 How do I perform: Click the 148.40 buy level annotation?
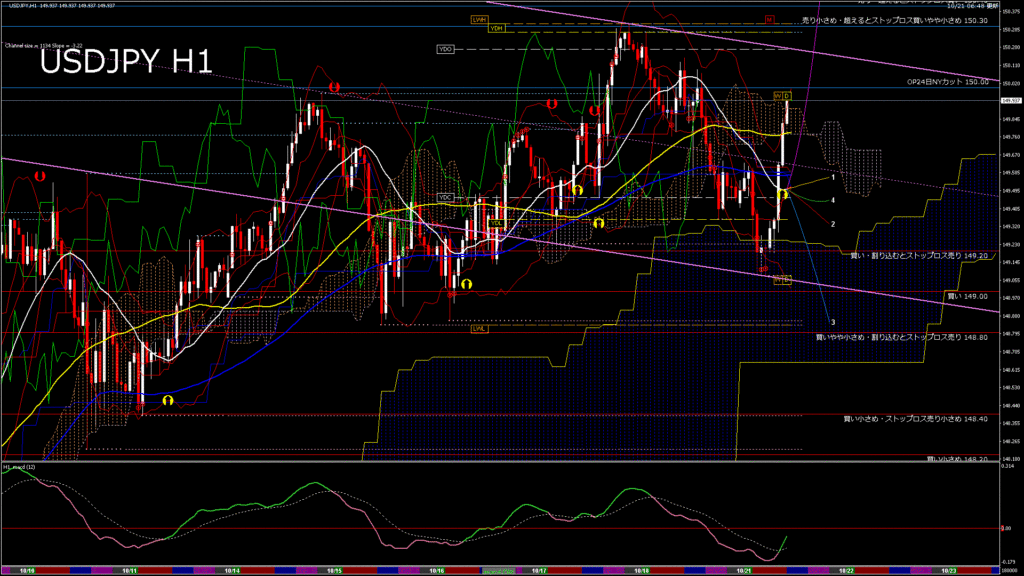point(915,419)
